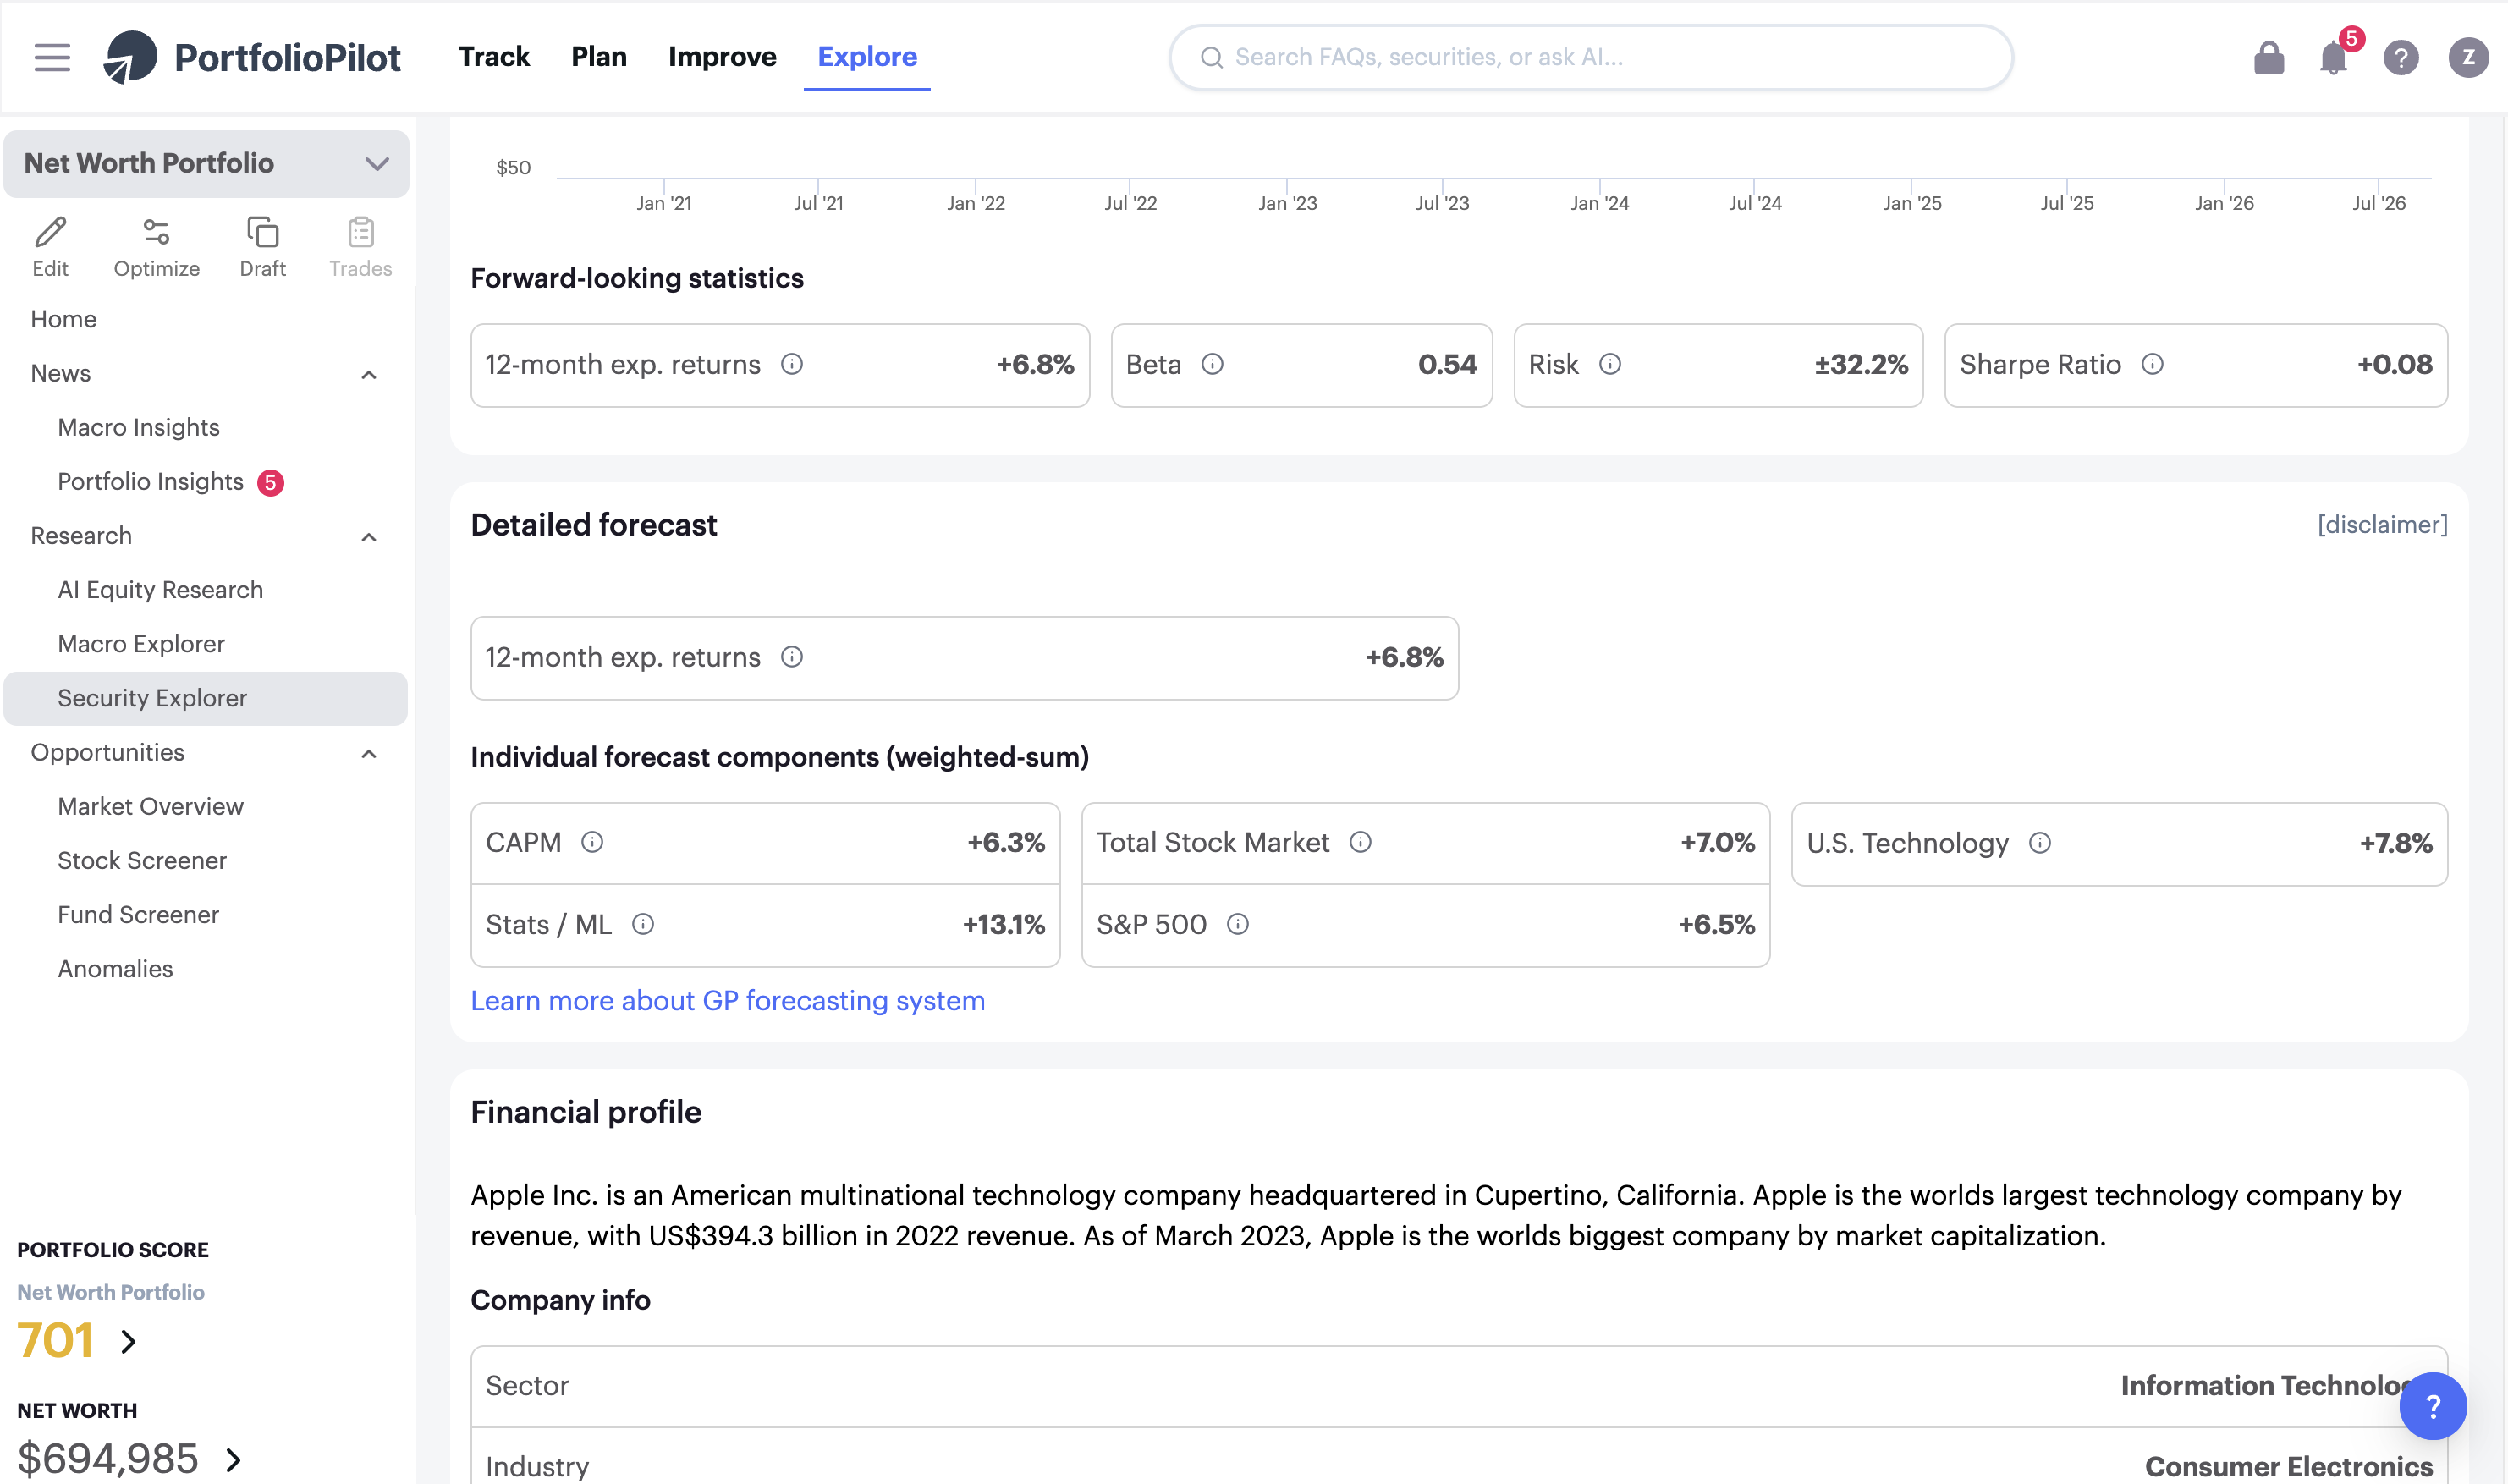
Task: Info icon next to CAPM
Action: point(592,842)
